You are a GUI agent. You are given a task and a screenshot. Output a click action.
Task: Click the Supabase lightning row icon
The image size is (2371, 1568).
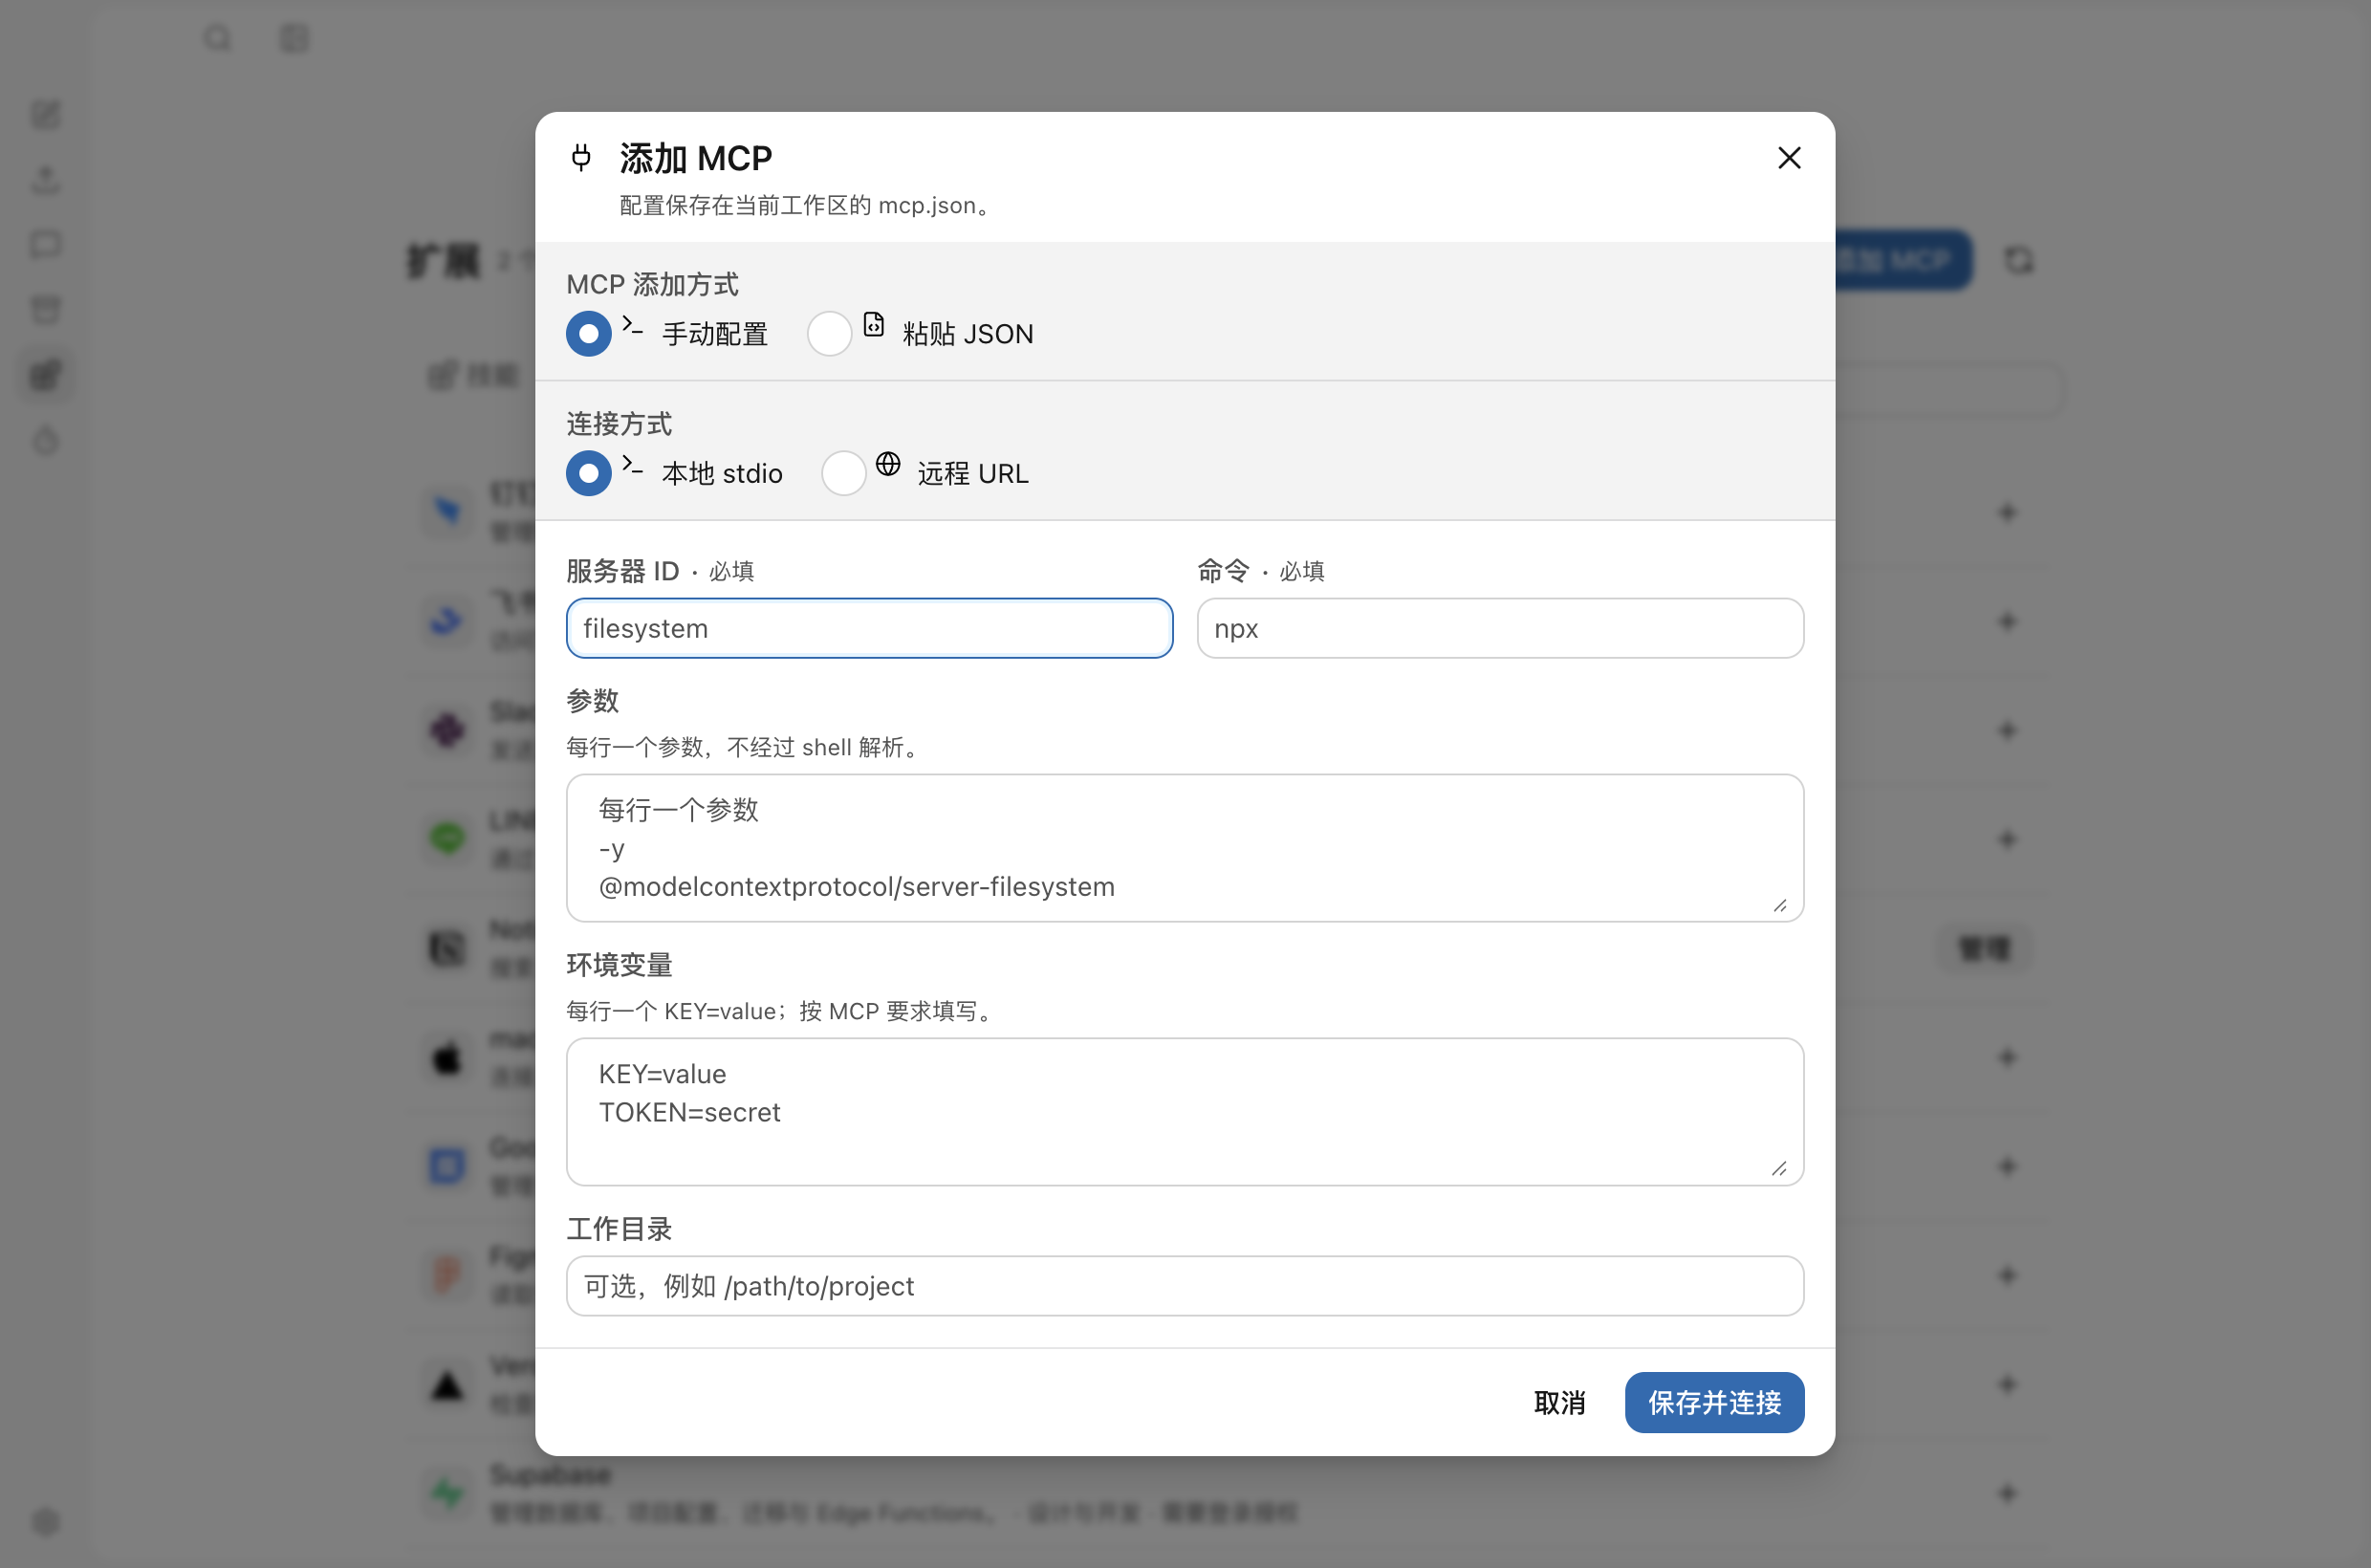click(447, 1493)
